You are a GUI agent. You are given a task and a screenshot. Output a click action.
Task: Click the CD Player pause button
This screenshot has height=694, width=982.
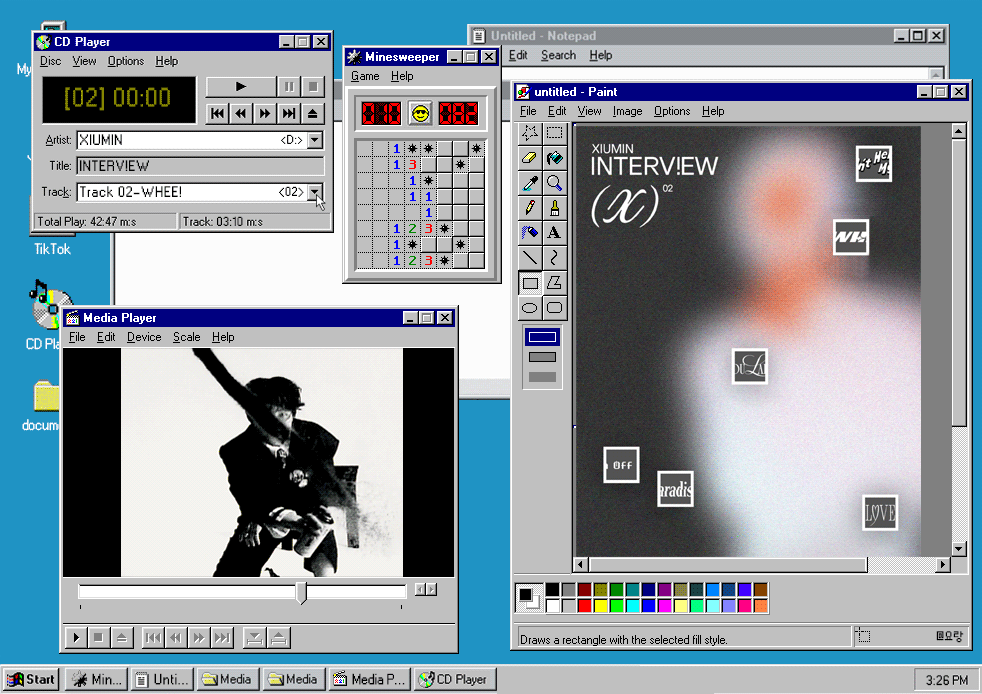click(289, 86)
